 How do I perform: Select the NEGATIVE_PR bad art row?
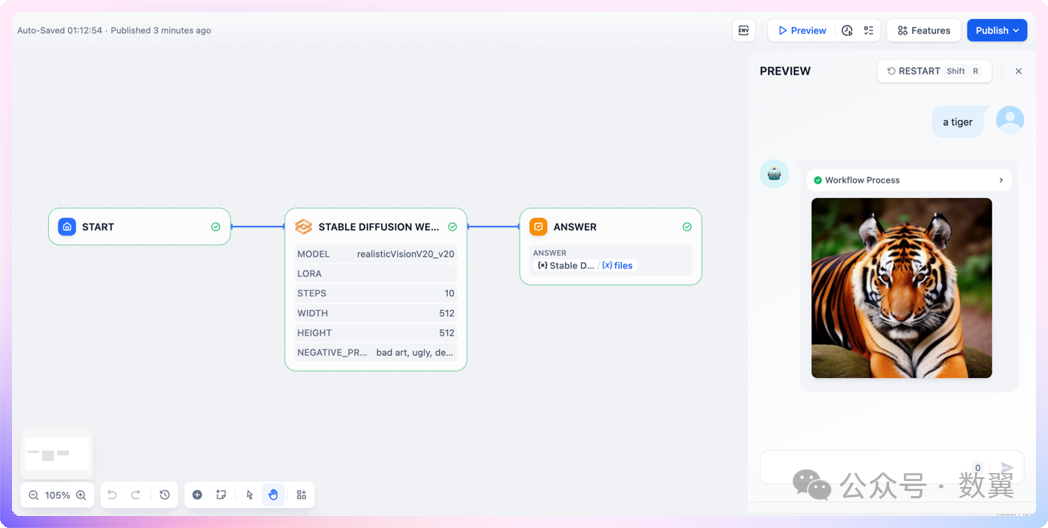click(x=376, y=352)
